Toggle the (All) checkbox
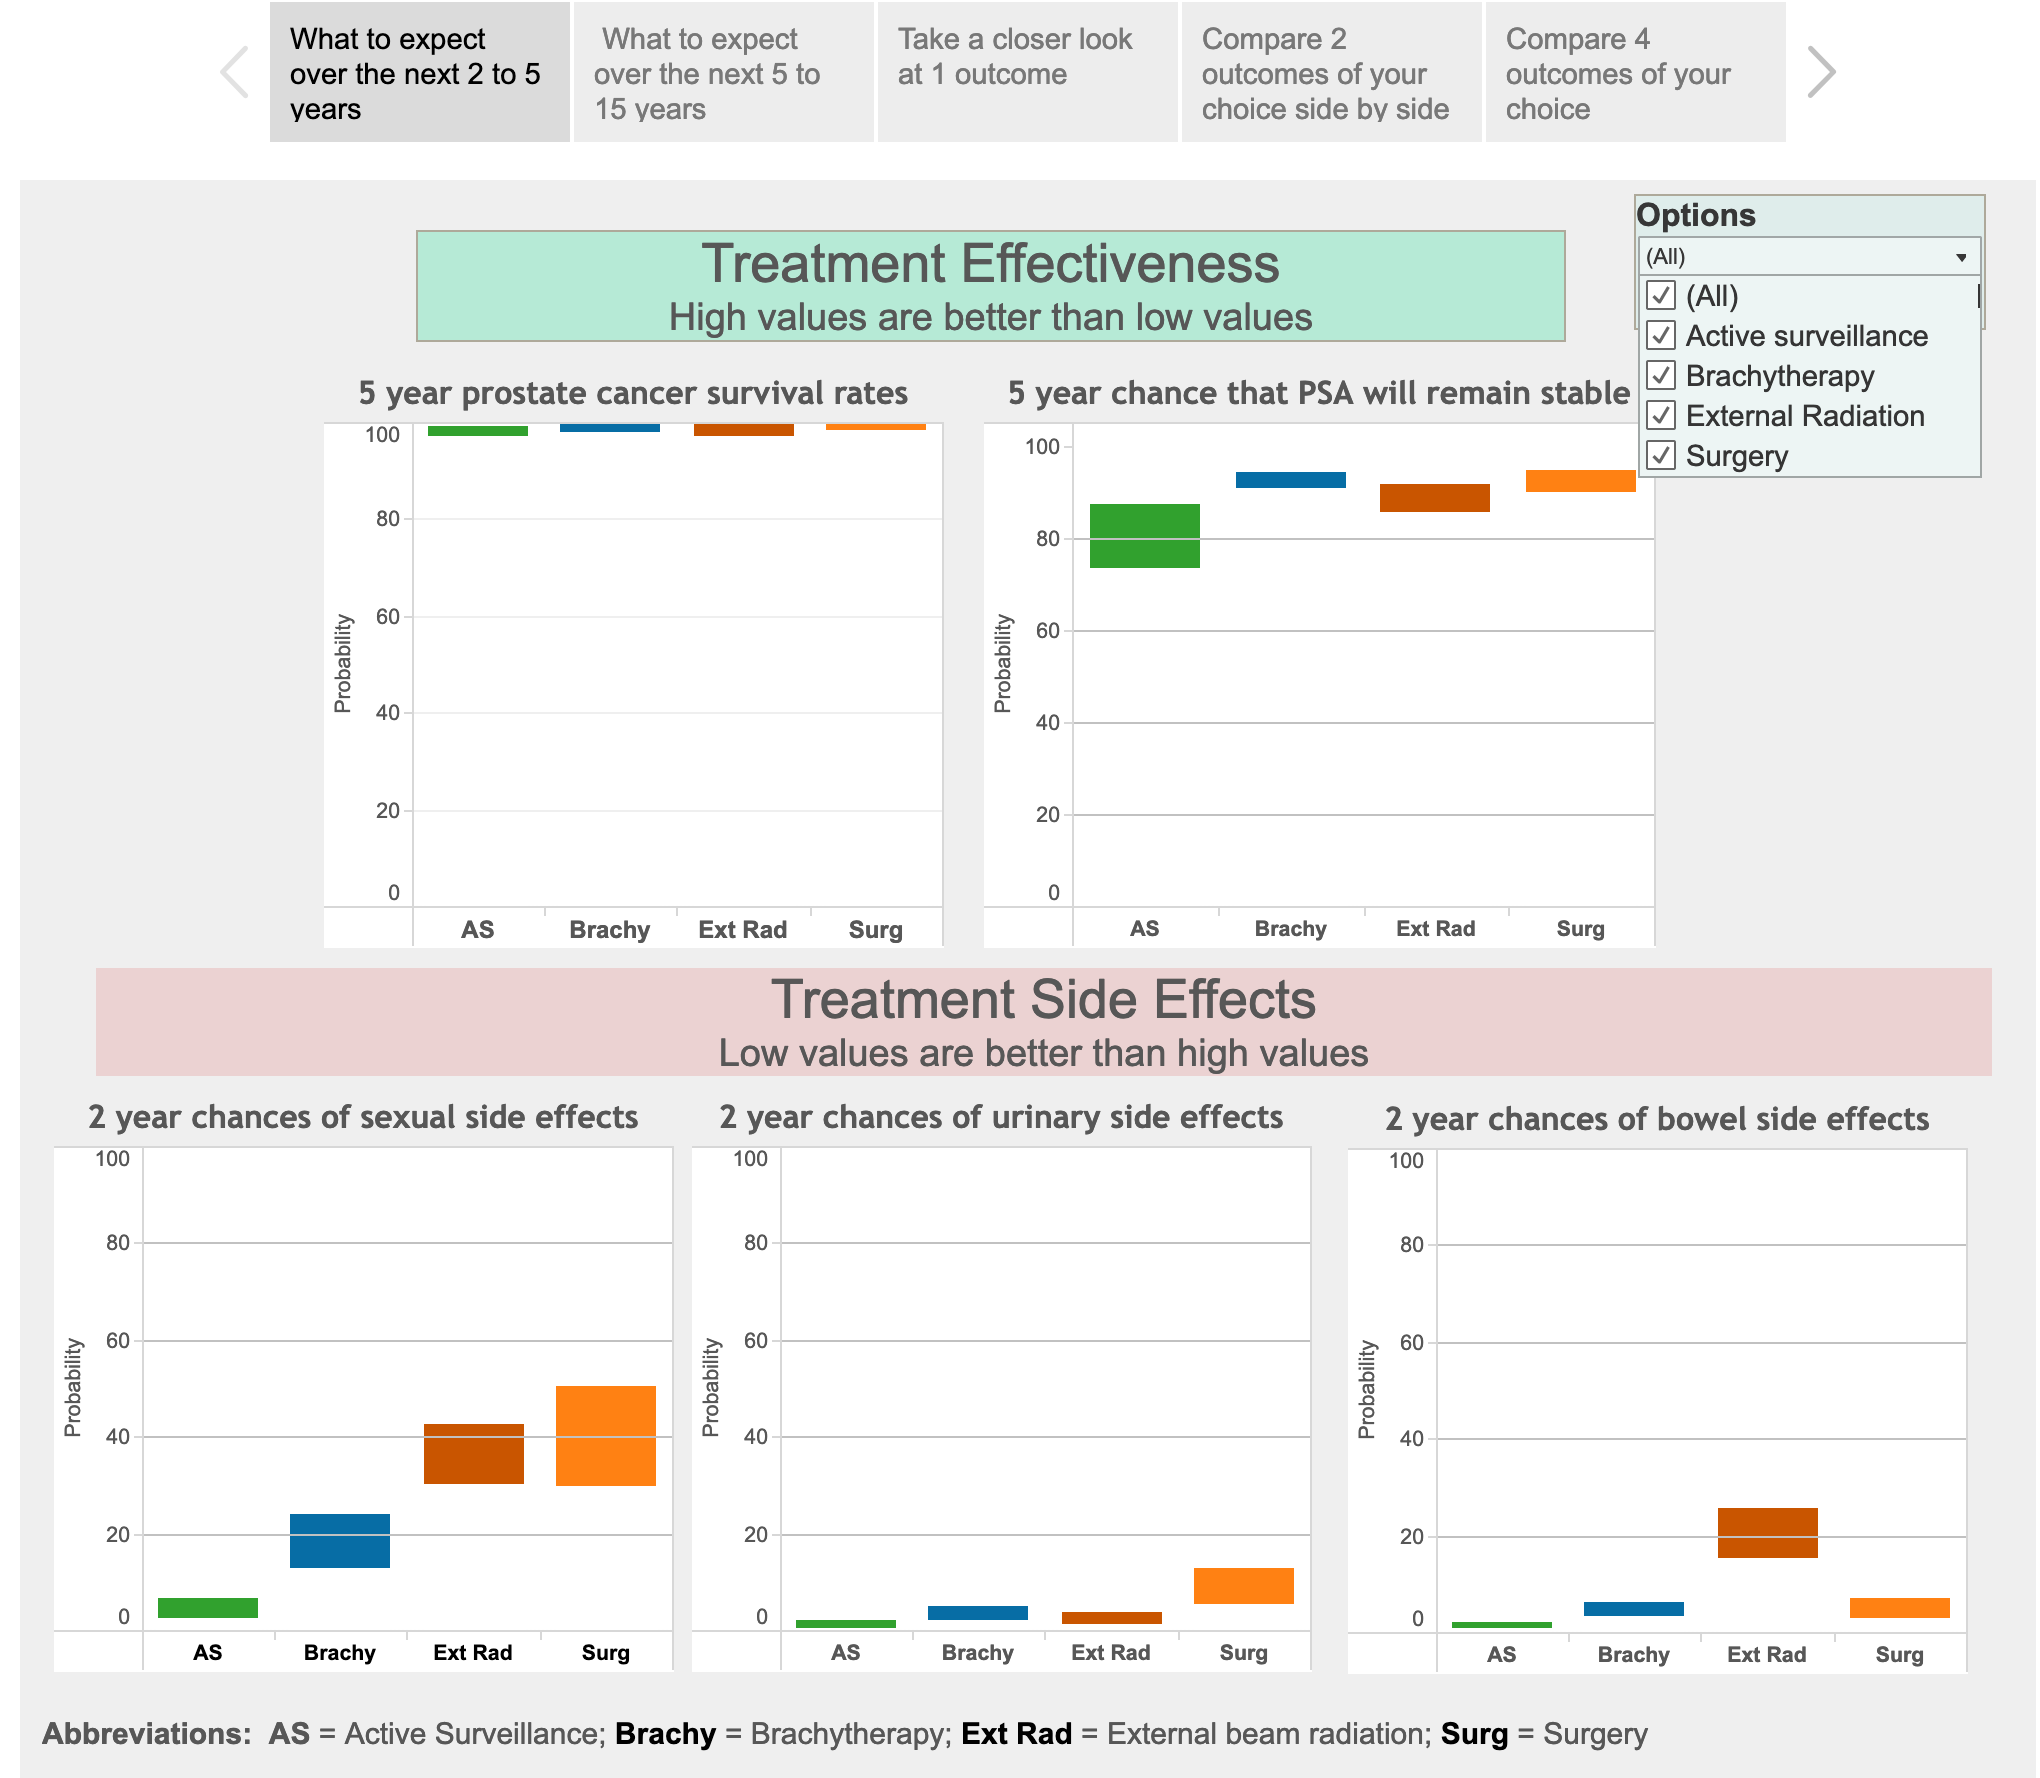 pos(1661,296)
